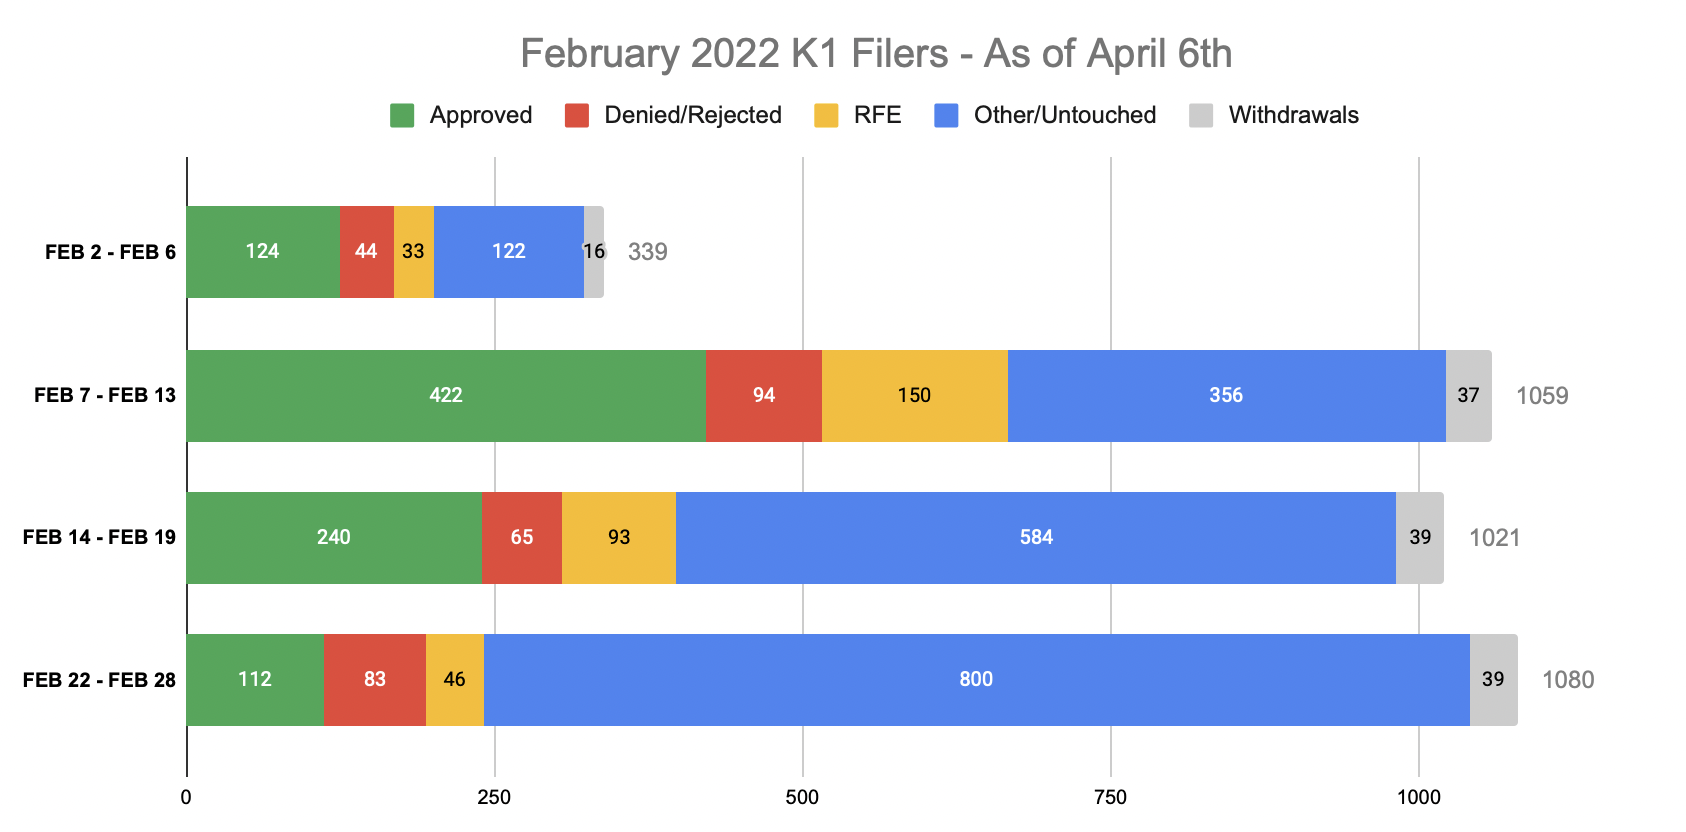1686x832 pixels.
Task: Click the FEB 7 - FEB 13 axis label
Action: [x=105, y=395]
